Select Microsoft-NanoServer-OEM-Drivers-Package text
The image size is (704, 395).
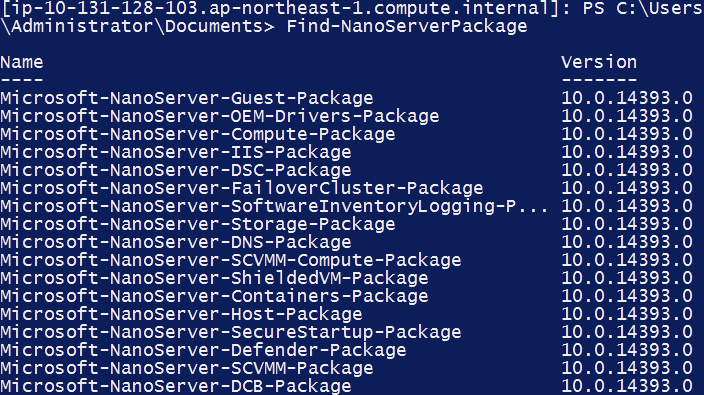pyautogui.click(x=220, y=116)
